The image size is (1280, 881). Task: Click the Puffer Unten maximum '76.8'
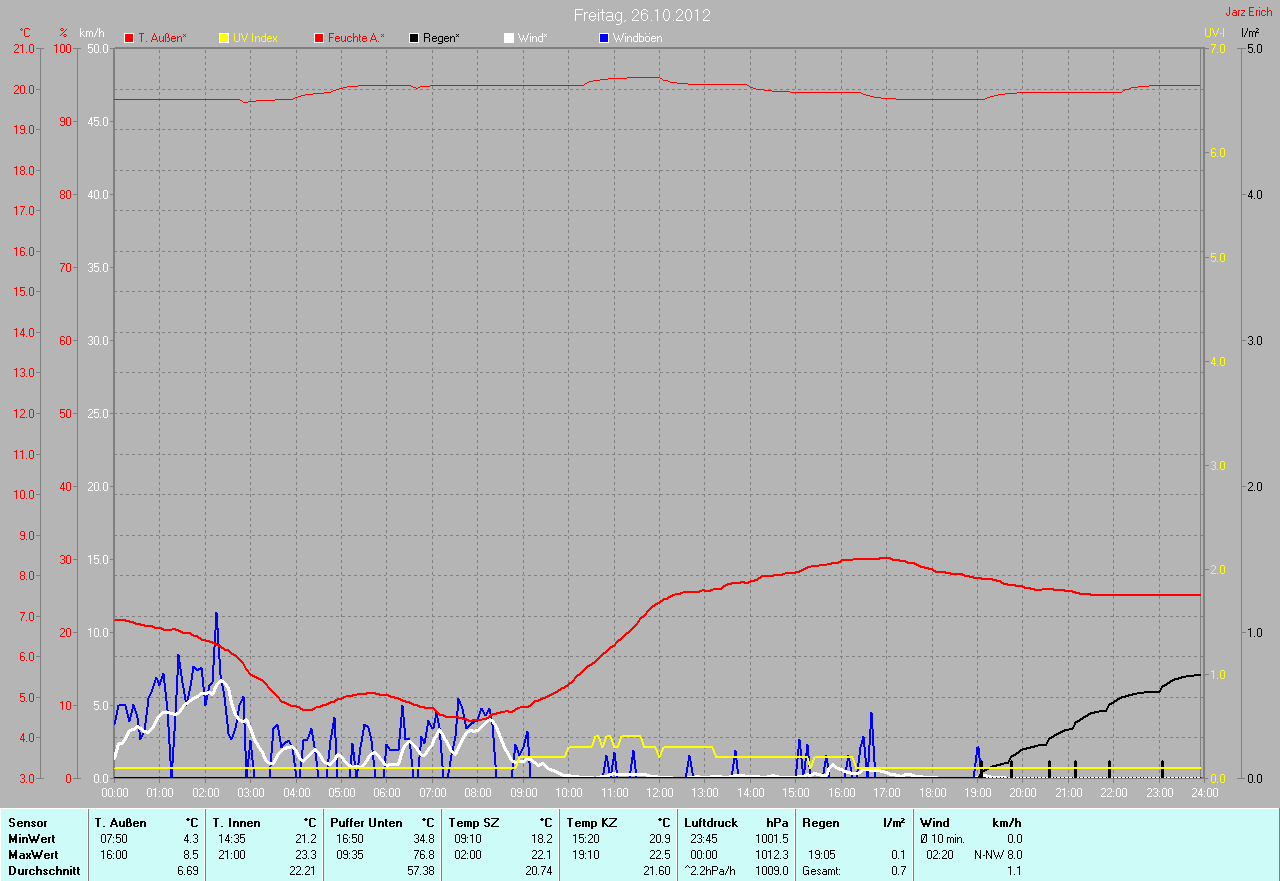423,855
